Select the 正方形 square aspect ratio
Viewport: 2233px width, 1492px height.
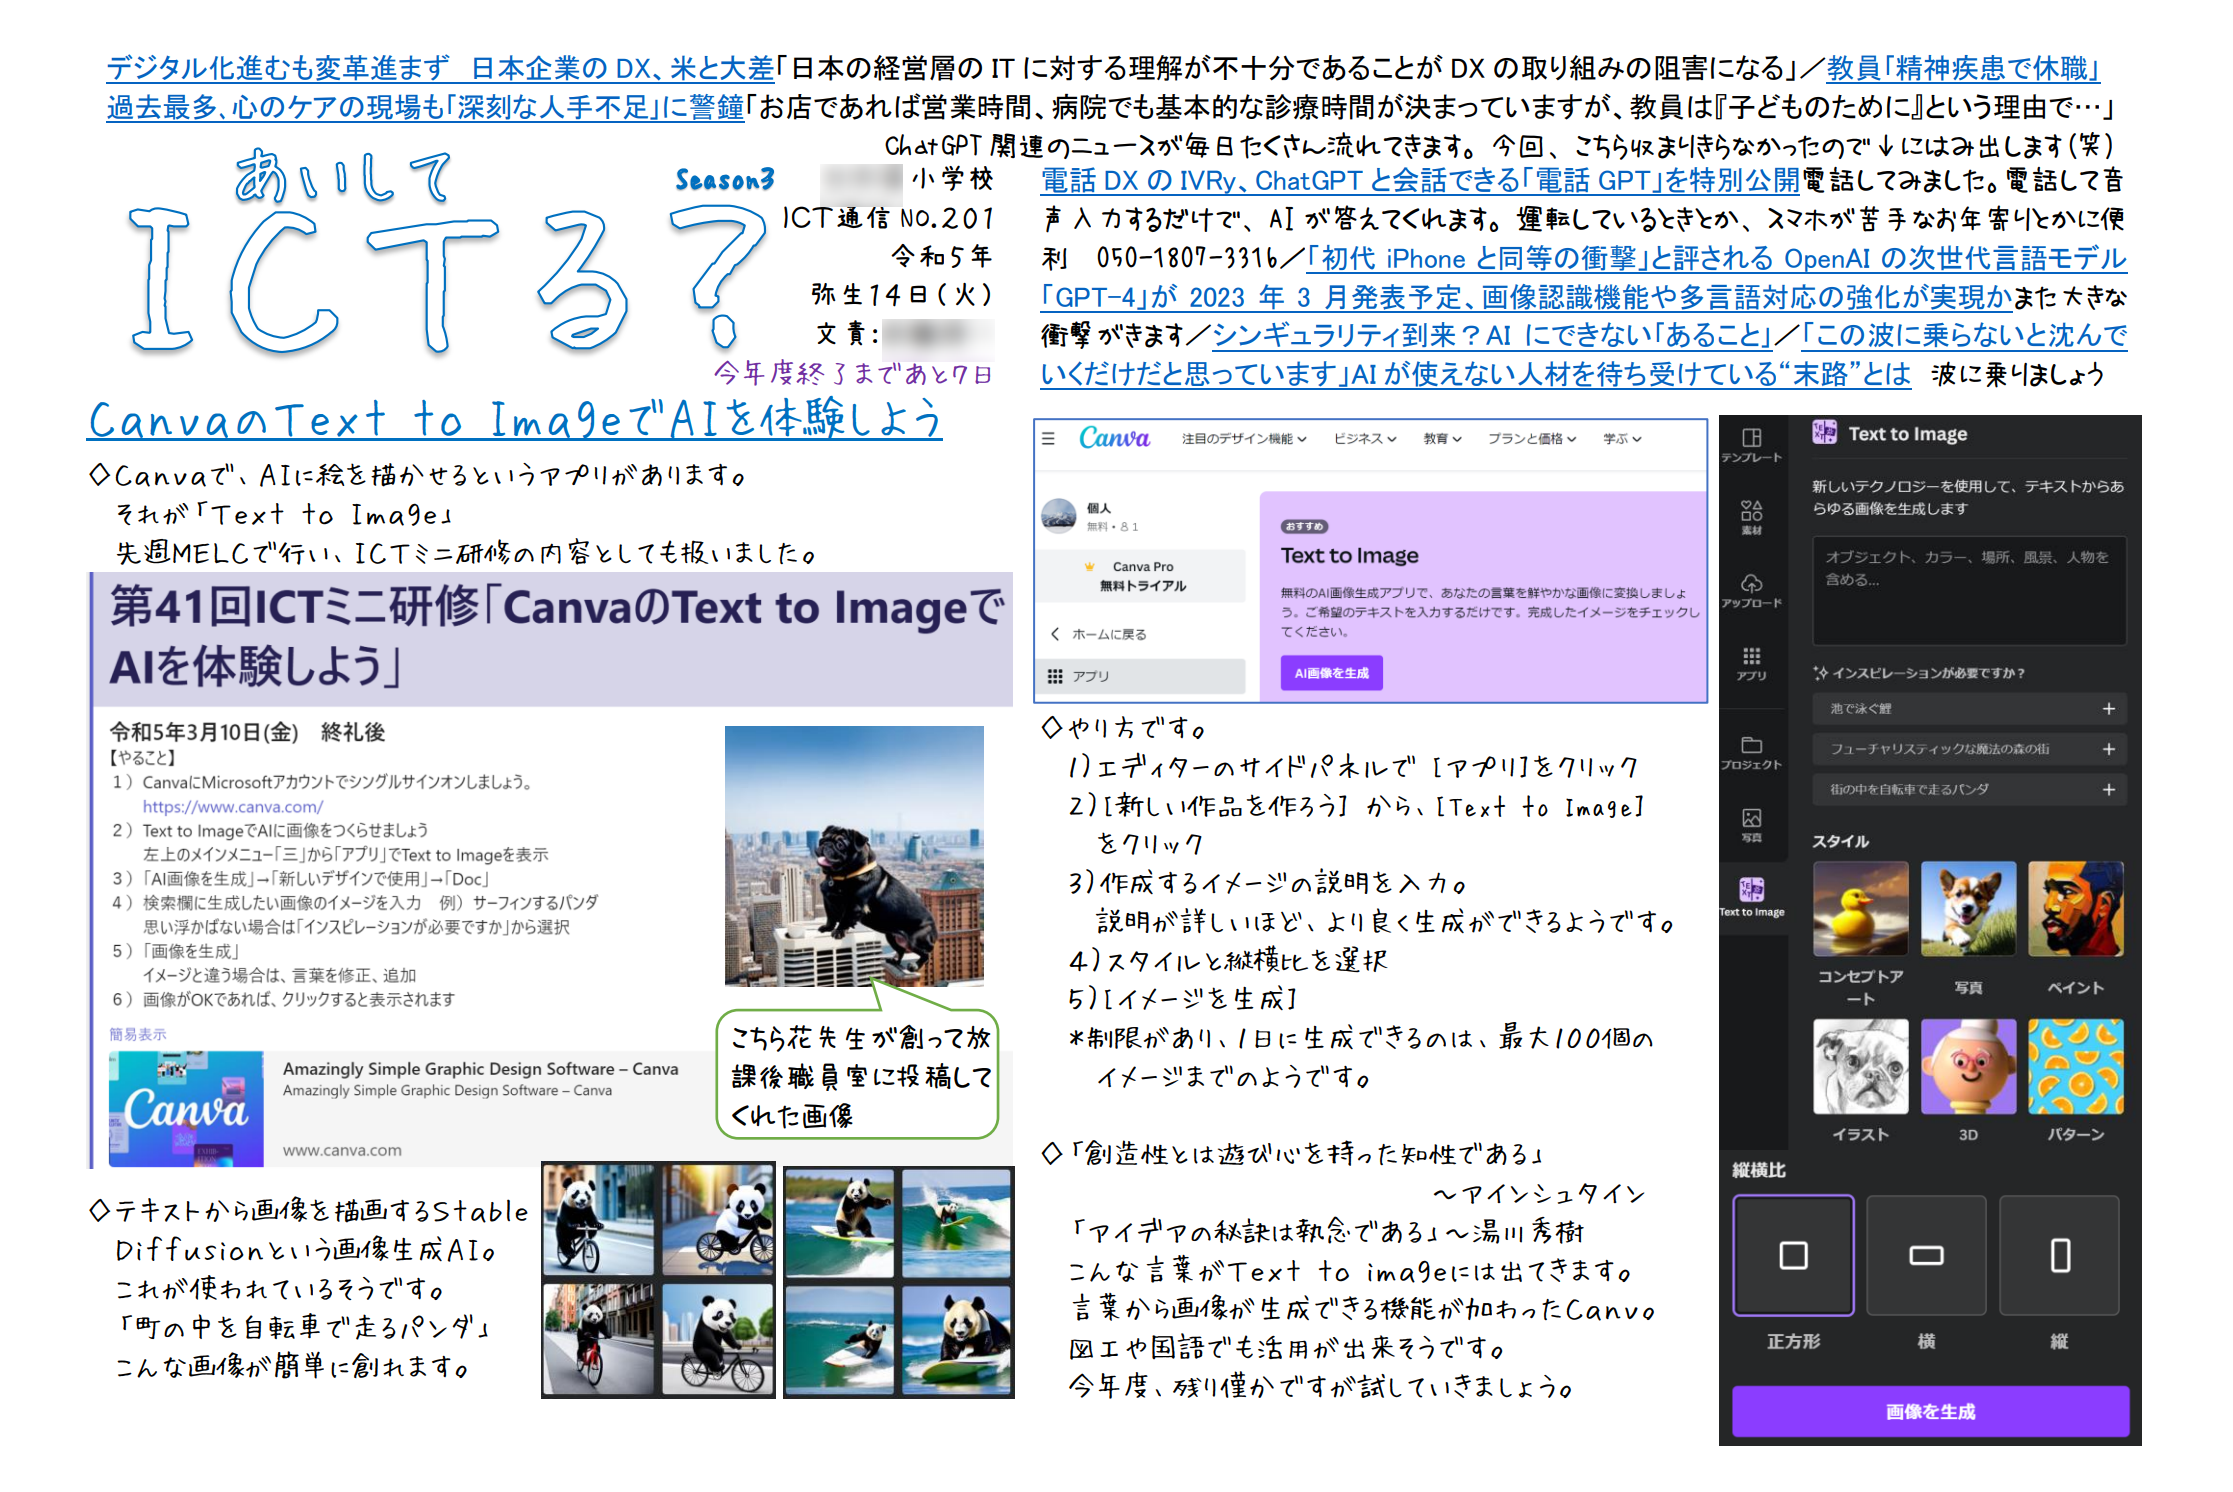(x=1793, y=1255)
